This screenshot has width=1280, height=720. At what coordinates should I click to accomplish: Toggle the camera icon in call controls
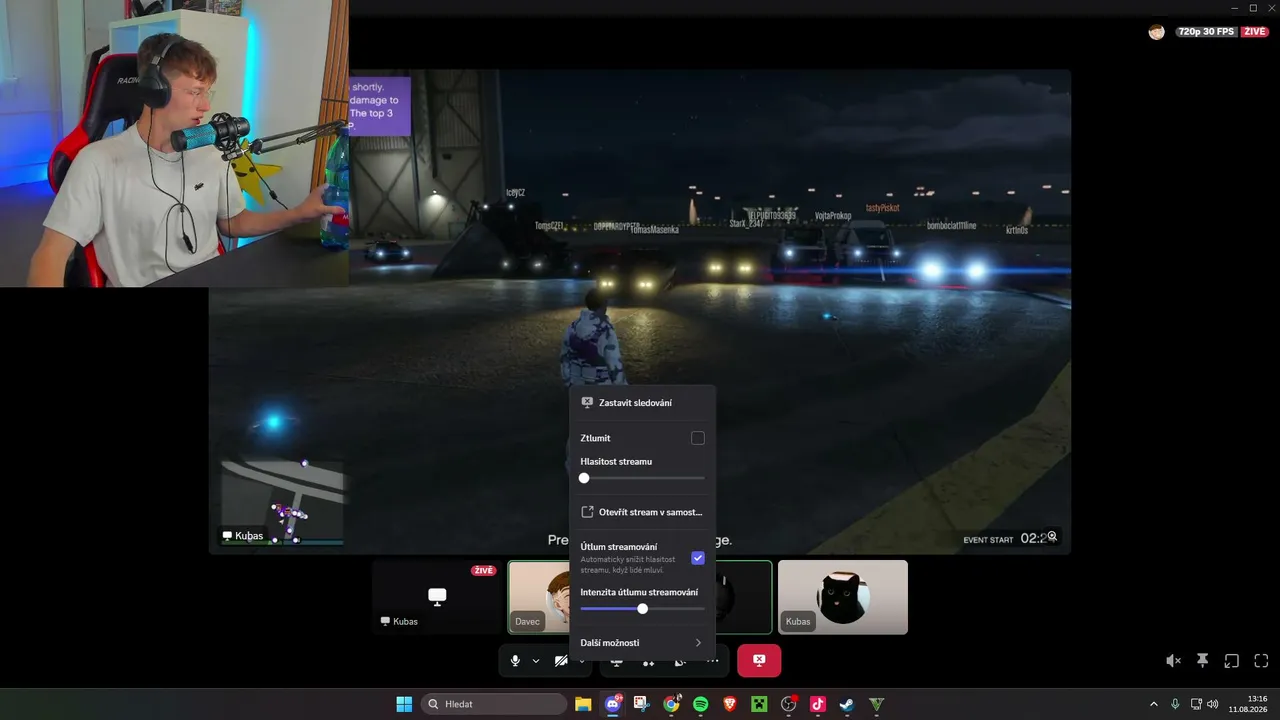tap(561, 661)
